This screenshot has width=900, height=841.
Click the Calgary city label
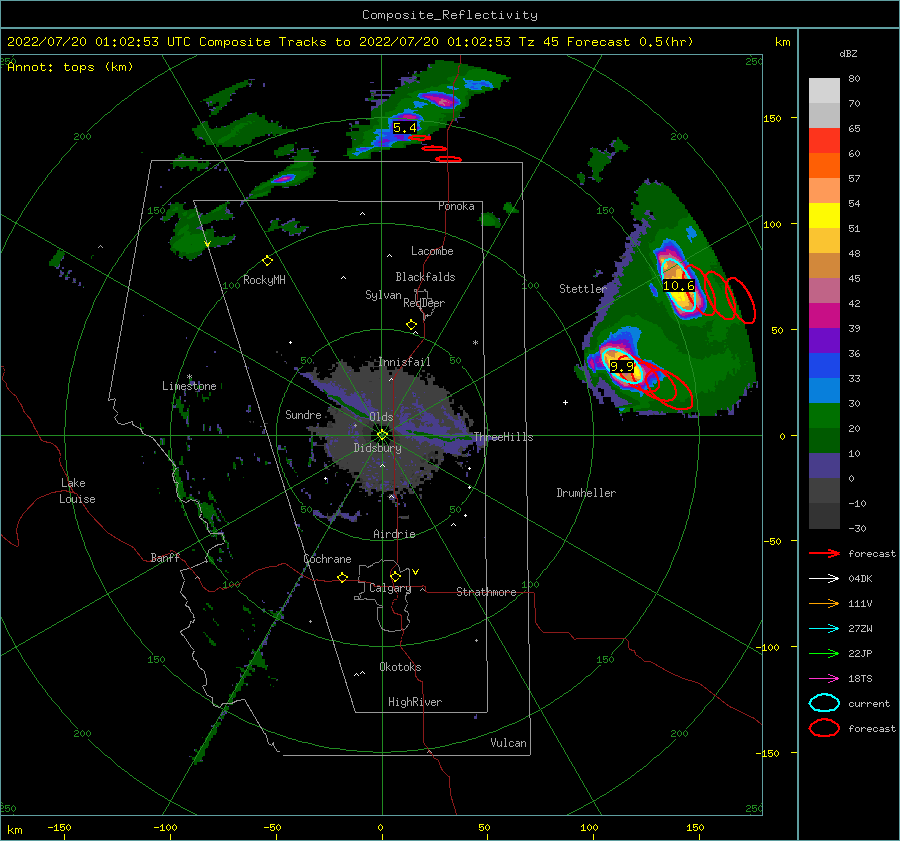390,588
